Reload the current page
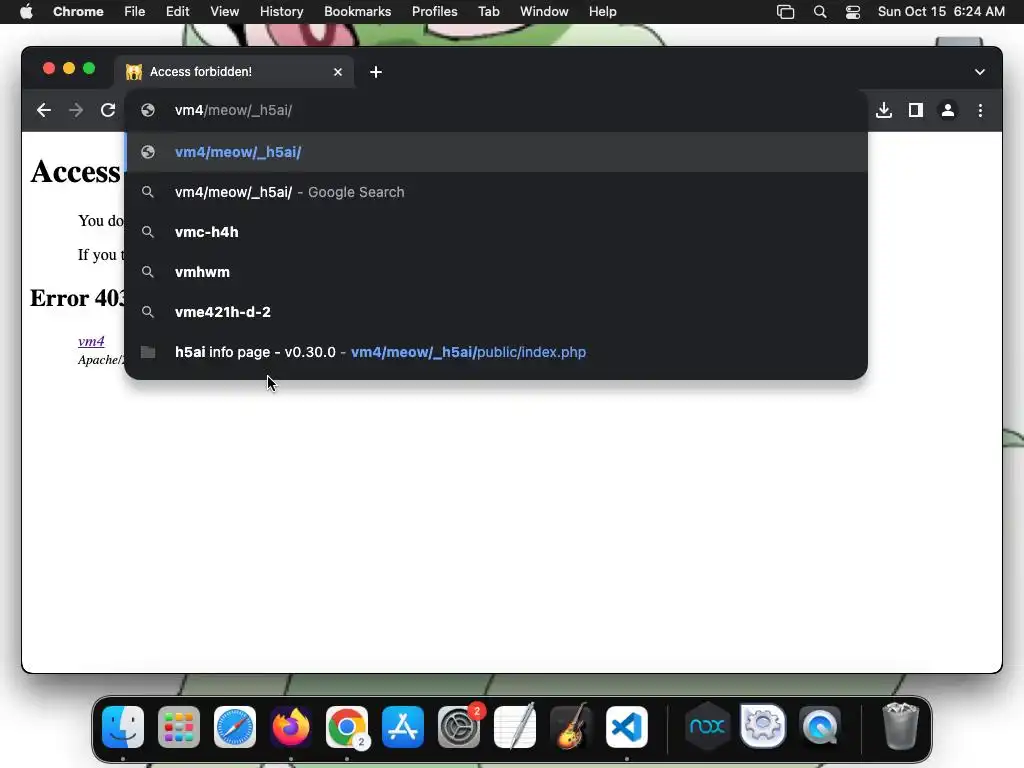The width and height of the screenshot is (1024, 768). click(108, 110)
